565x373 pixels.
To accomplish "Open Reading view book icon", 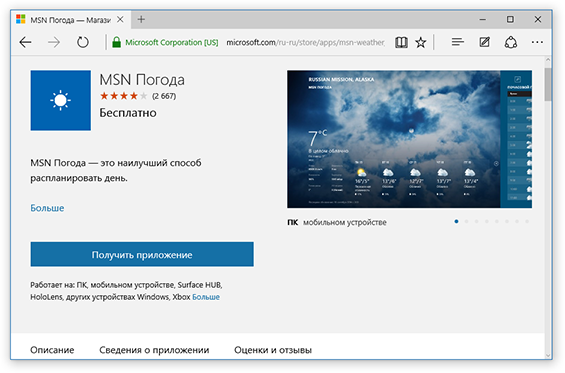I will point(401,43).
